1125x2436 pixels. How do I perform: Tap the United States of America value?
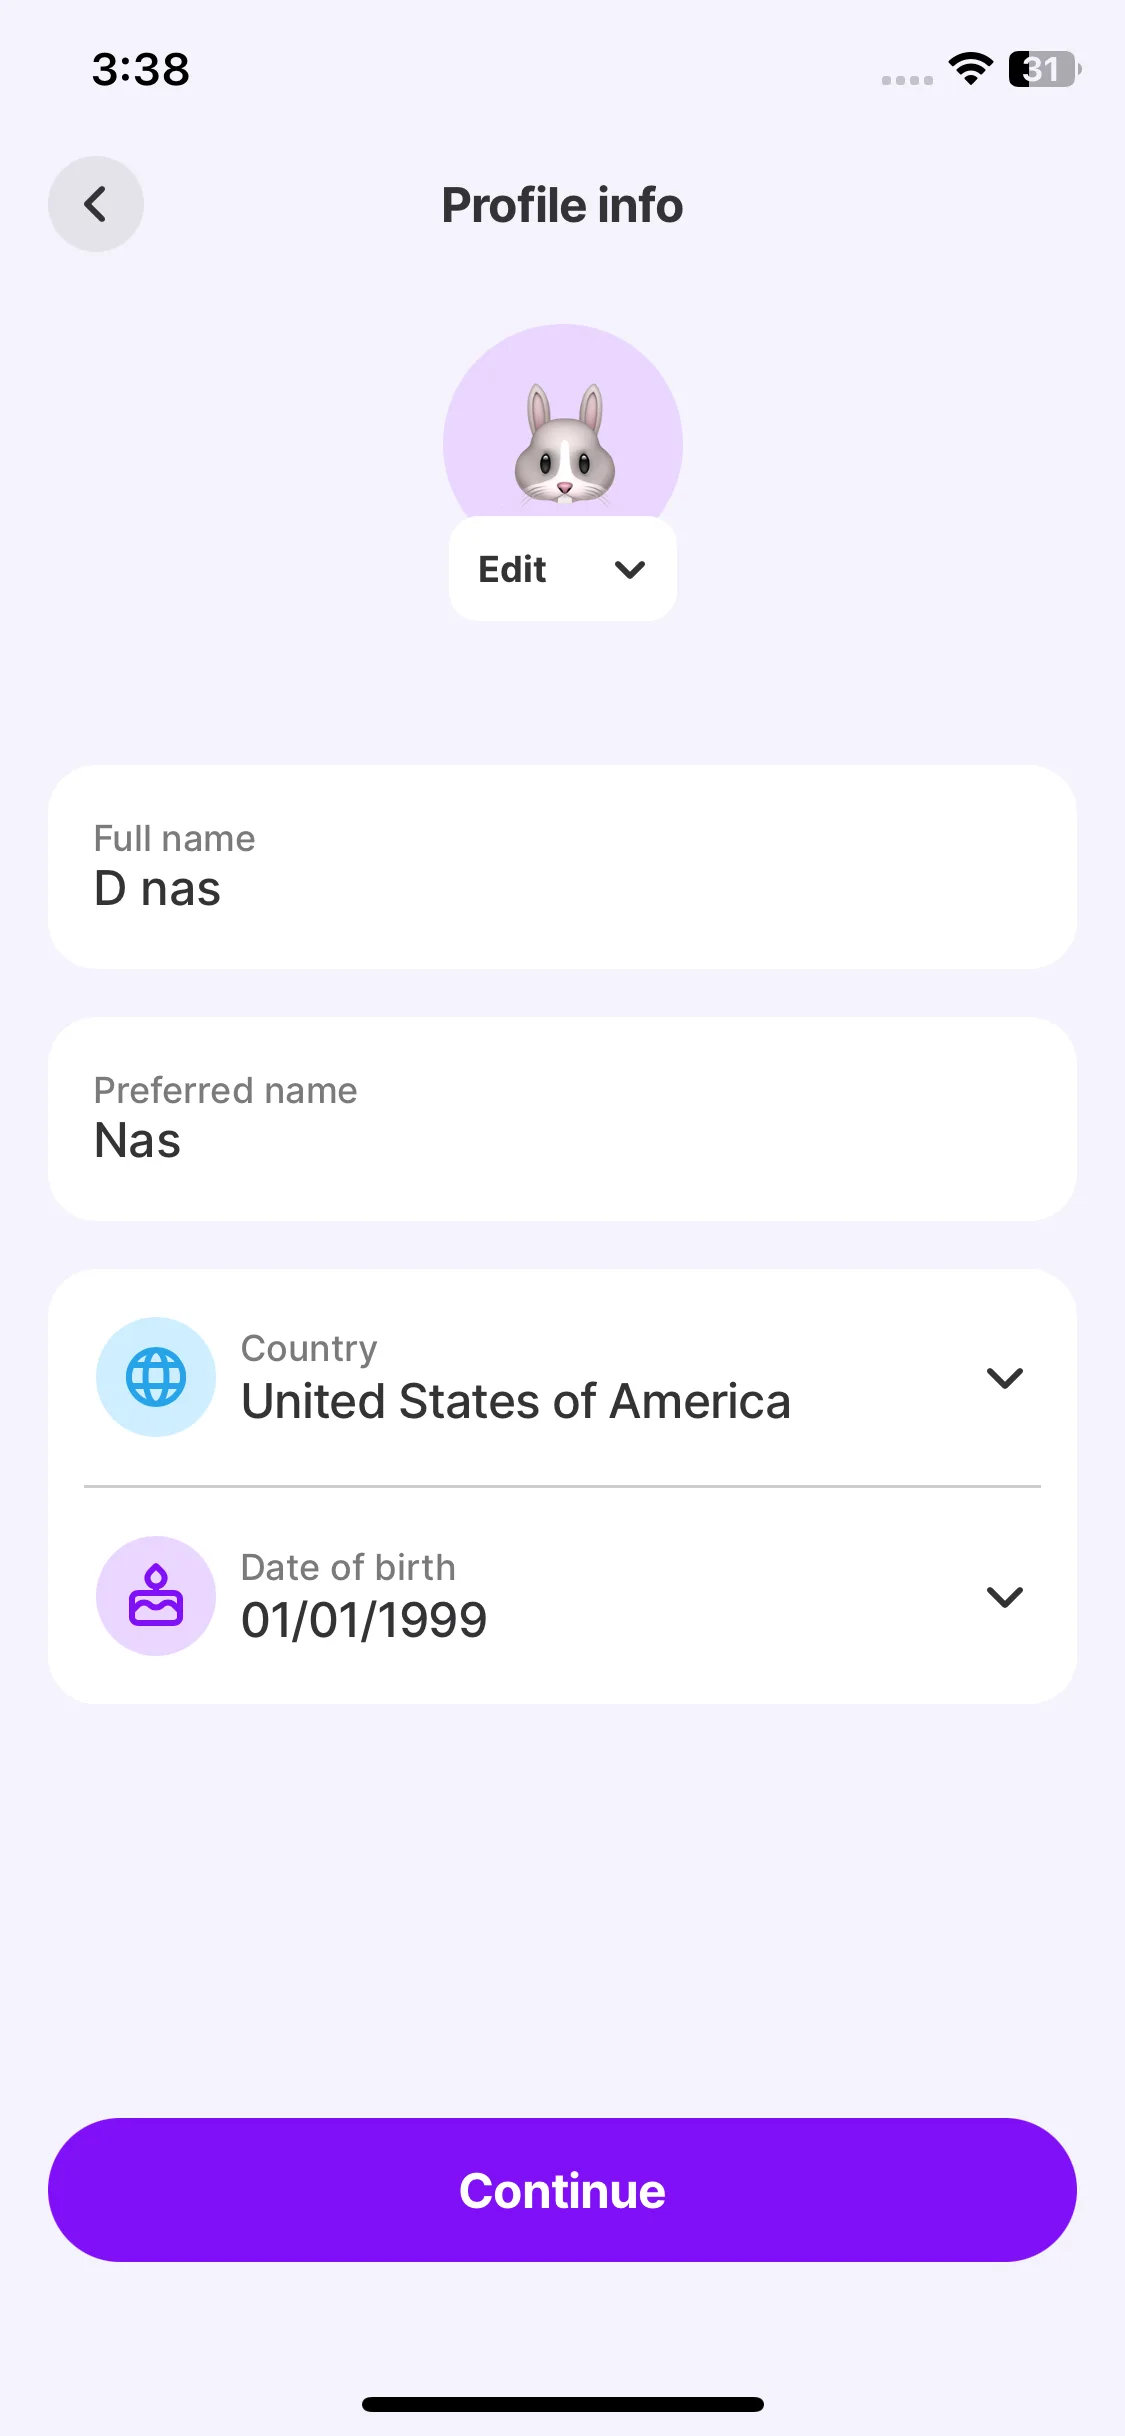point(516,1402)
